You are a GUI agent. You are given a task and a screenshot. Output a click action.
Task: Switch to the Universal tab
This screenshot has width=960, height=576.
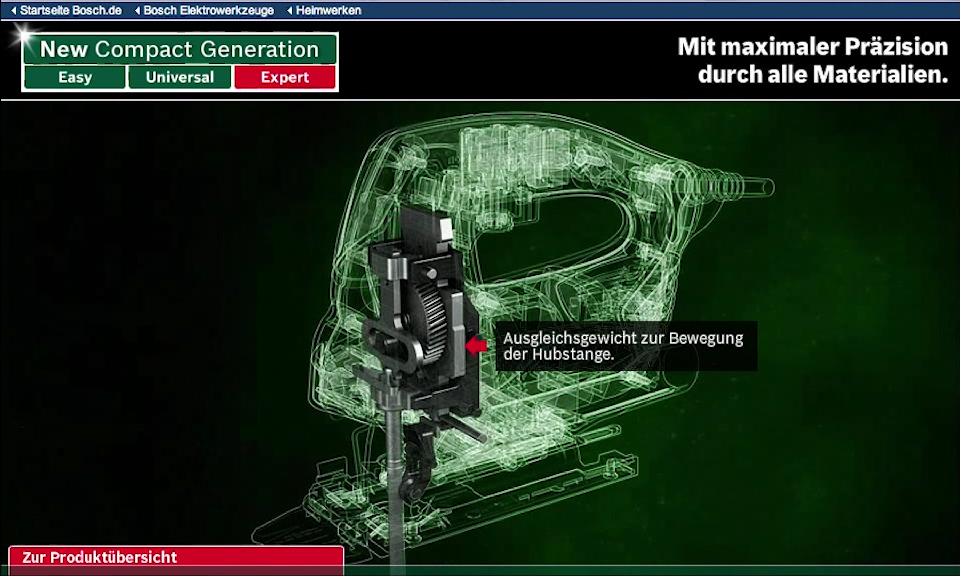[180, 77]
